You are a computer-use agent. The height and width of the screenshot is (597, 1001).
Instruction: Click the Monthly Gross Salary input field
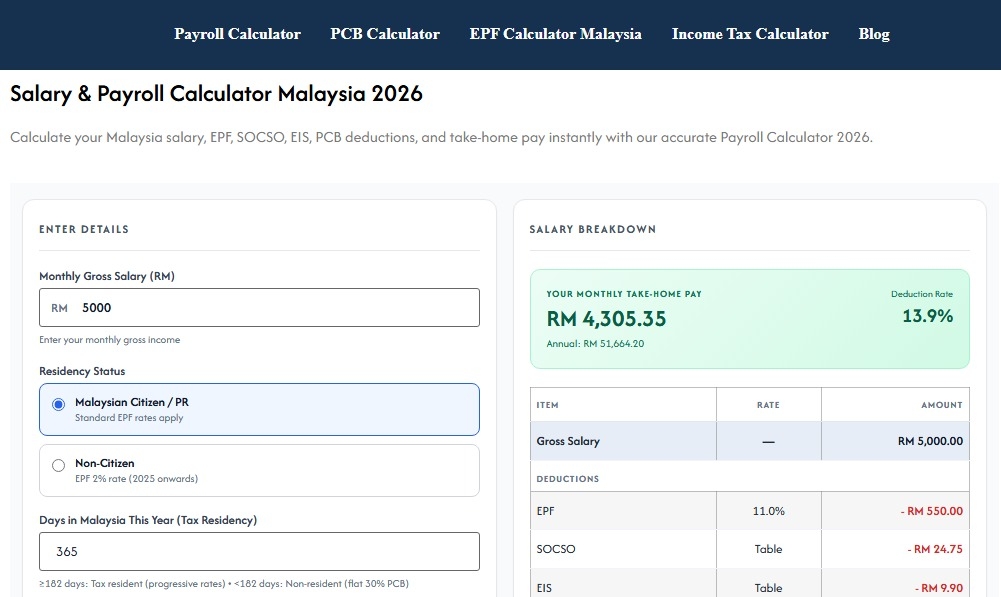click(259, 308)
